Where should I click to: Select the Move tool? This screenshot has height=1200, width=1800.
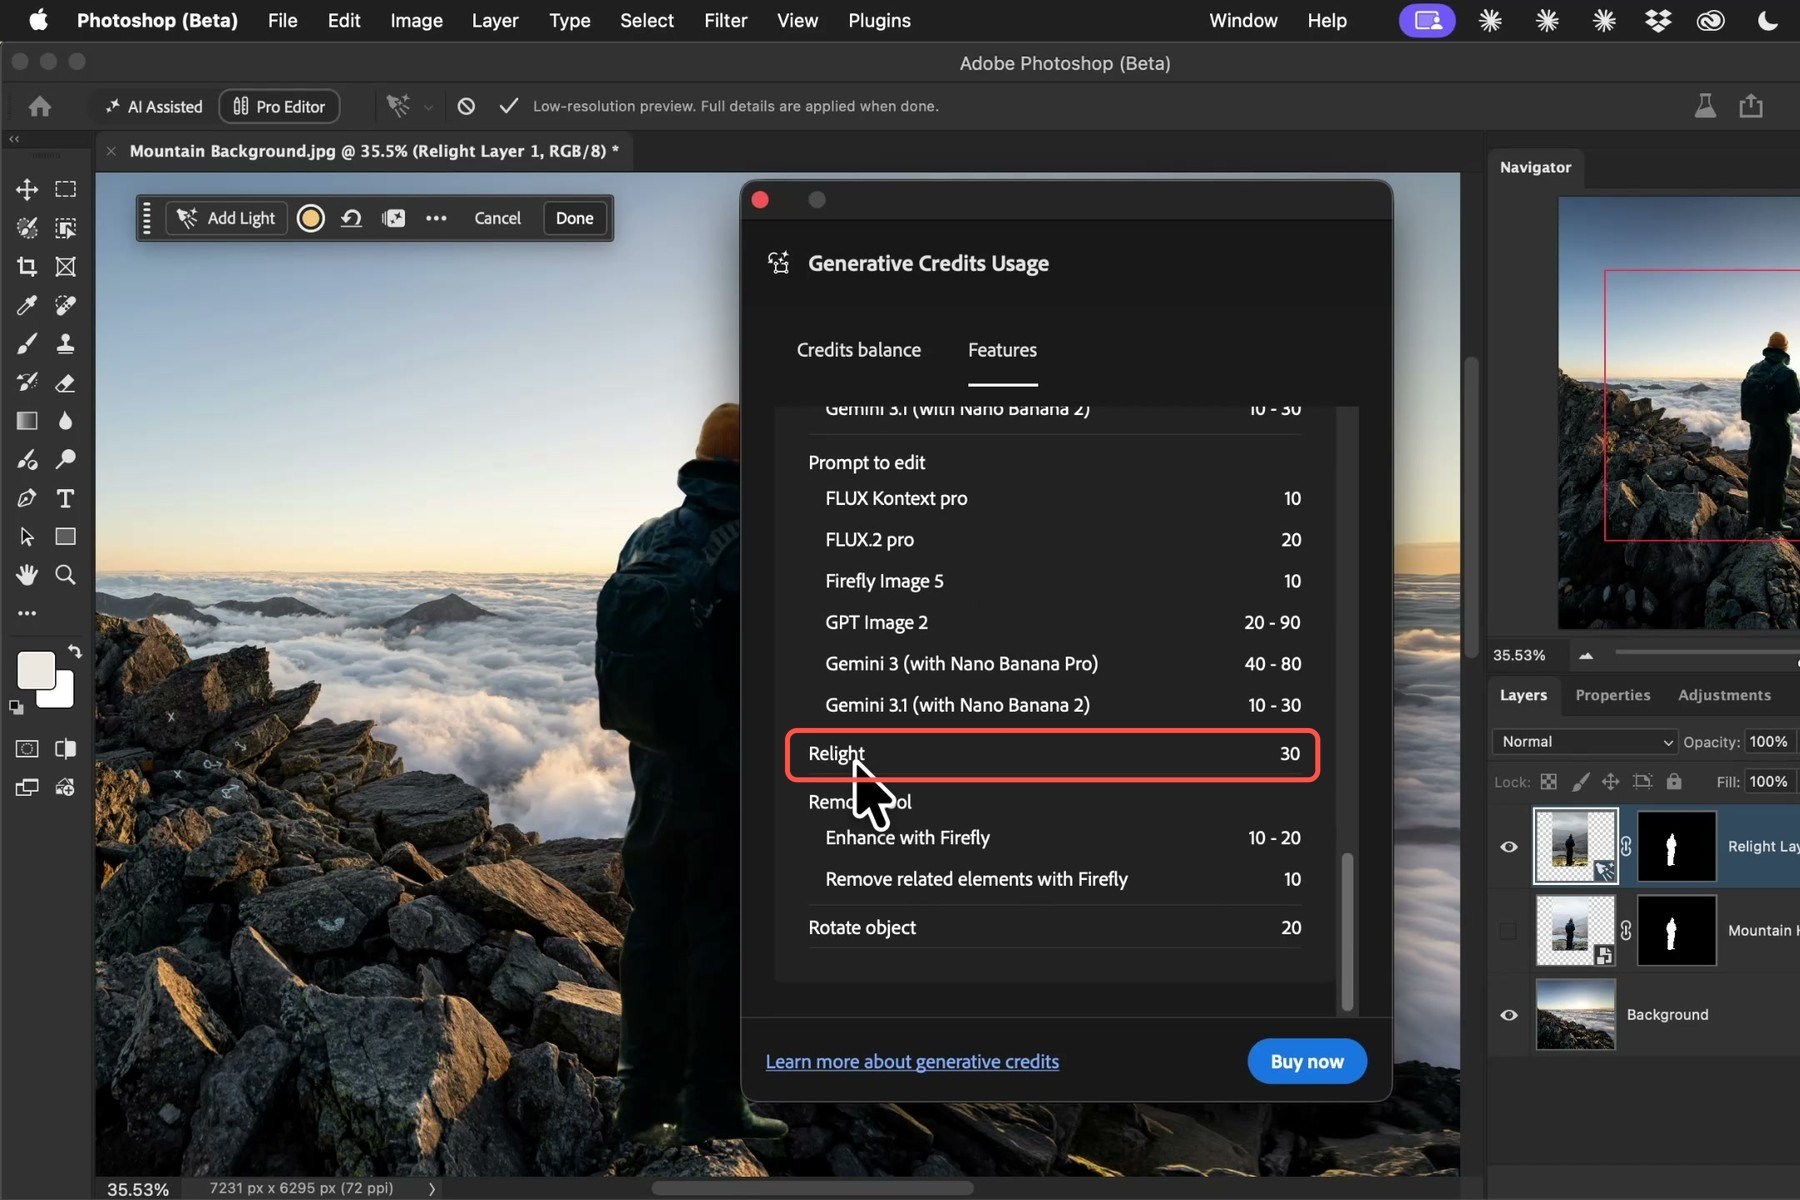[x=27, y=189]
